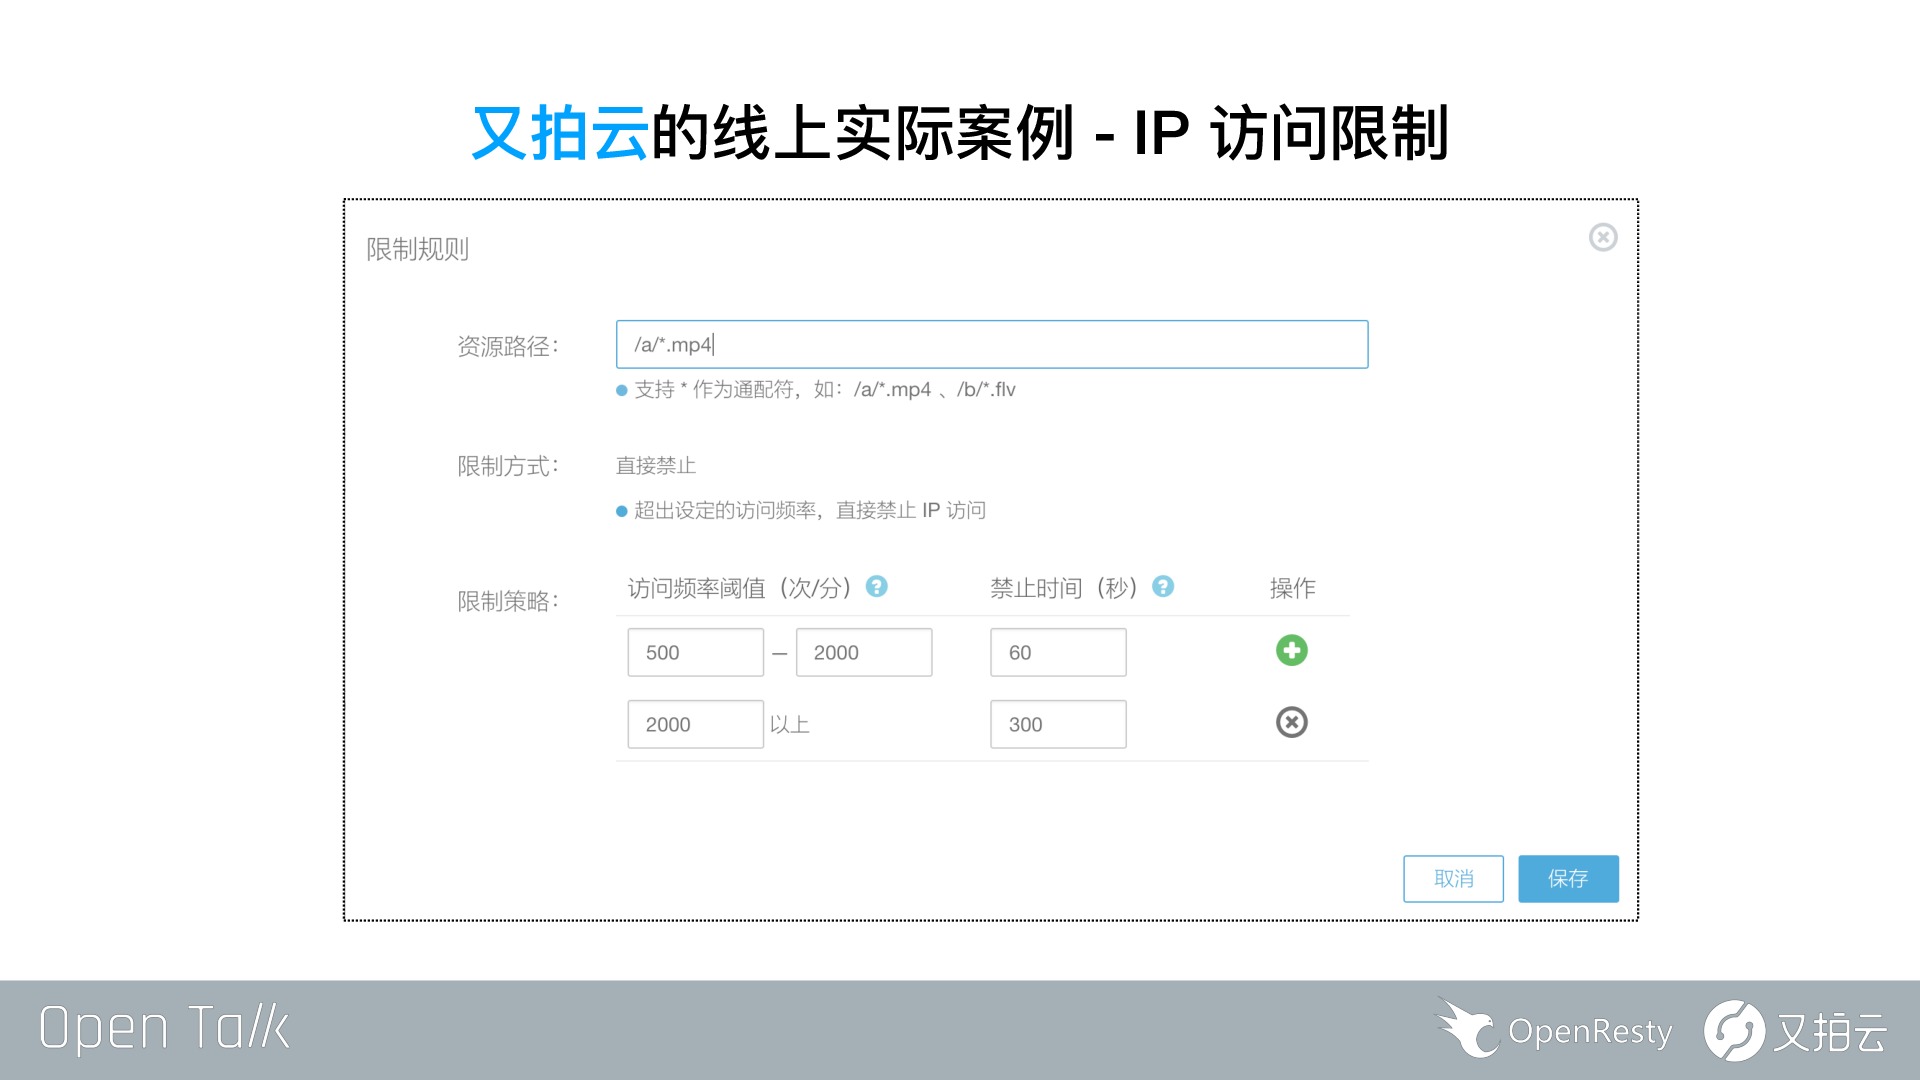Click the lower threshold field showing 500
This screenshot has height=1080, width=1920.
click(x=696, y=652)
